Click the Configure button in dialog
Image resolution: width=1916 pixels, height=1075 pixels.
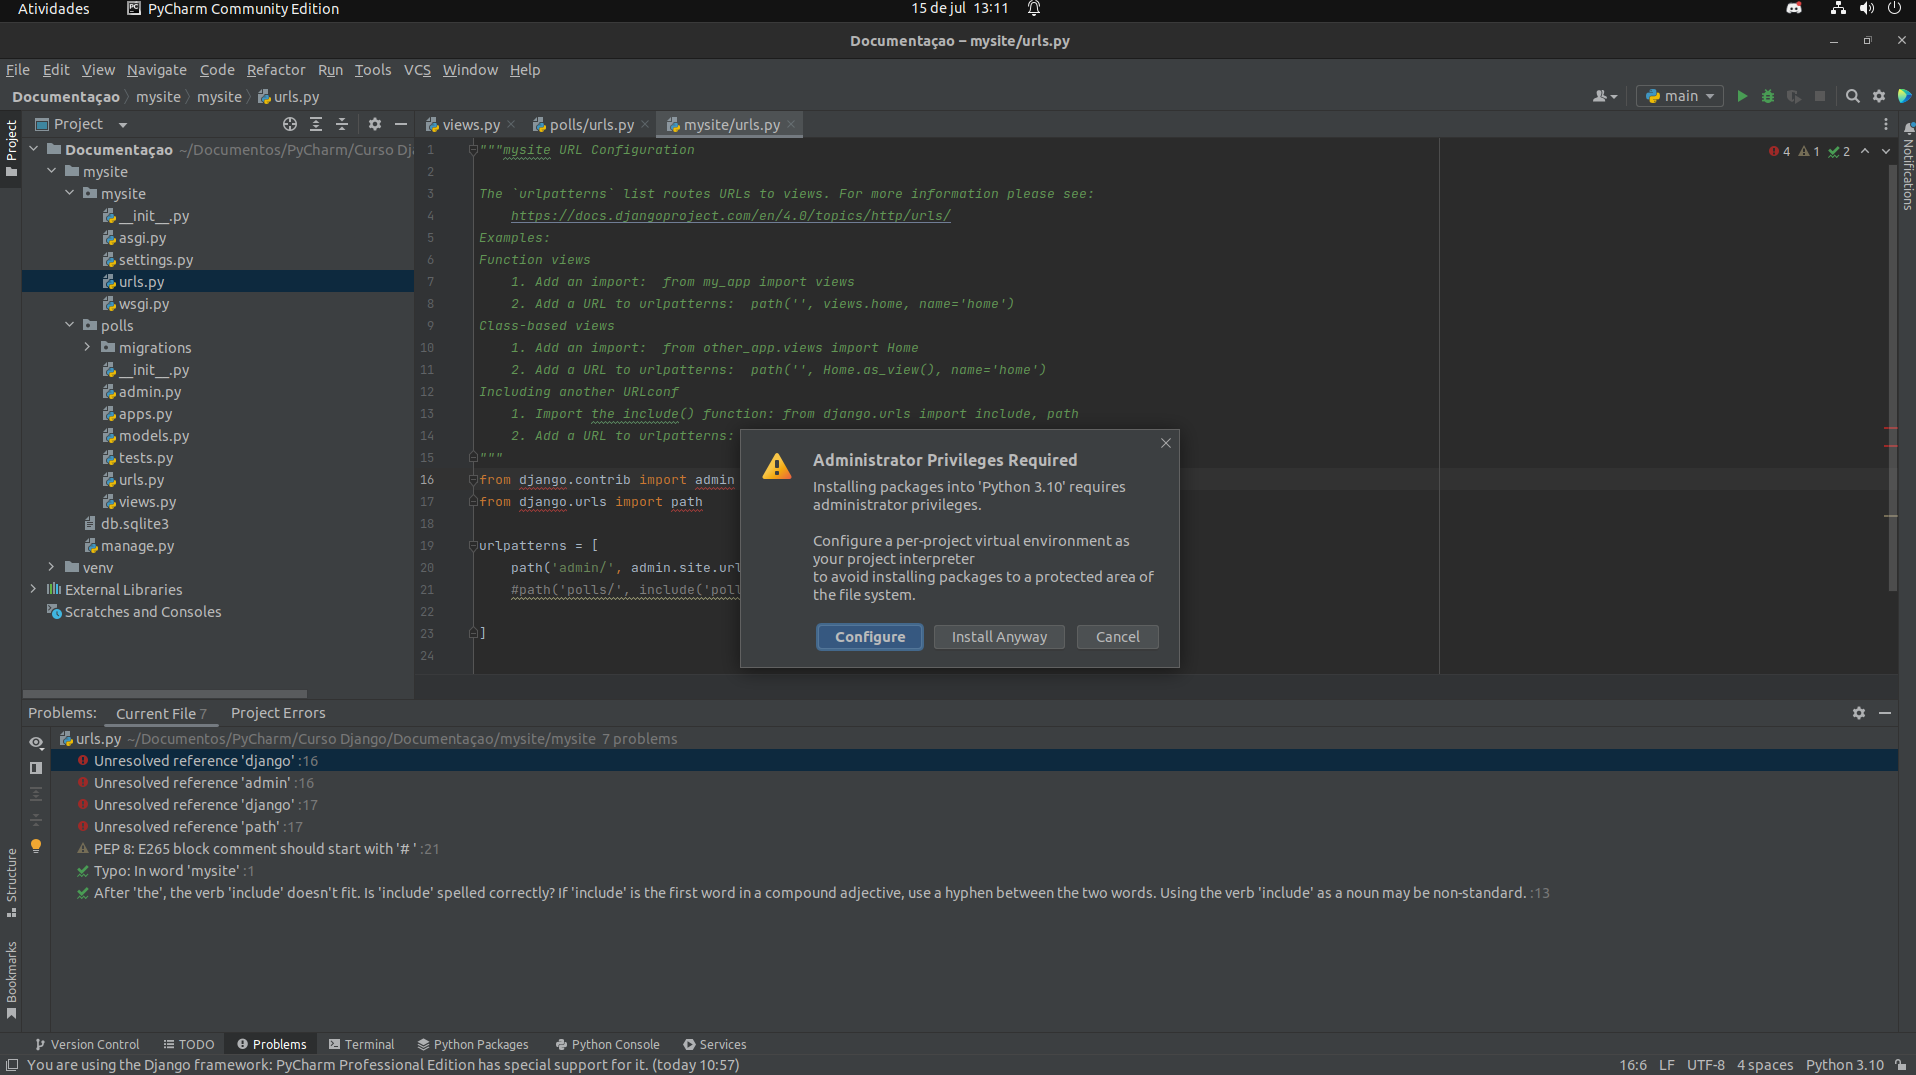pos(869,637)
